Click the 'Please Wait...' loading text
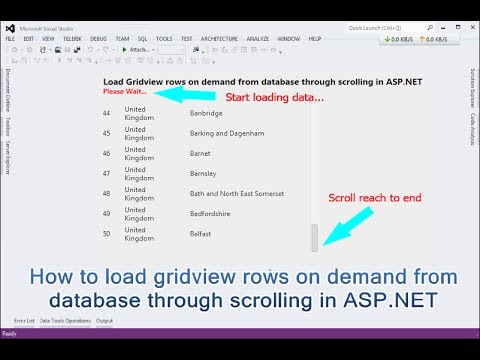The width and height of the screenshot is (480, 360). click(x=125, y=91)
